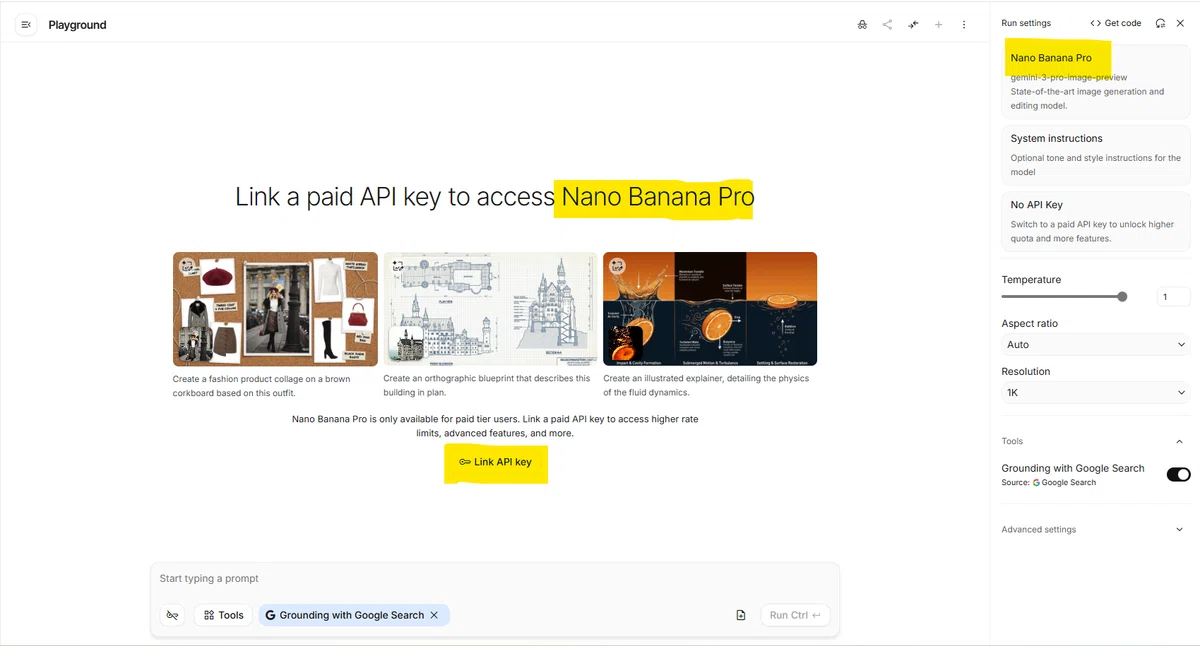Viewport: 1200px width, 646px height.
Task: Remove the Grounding with Google Search chip
Action: click(x=434, y=615)
